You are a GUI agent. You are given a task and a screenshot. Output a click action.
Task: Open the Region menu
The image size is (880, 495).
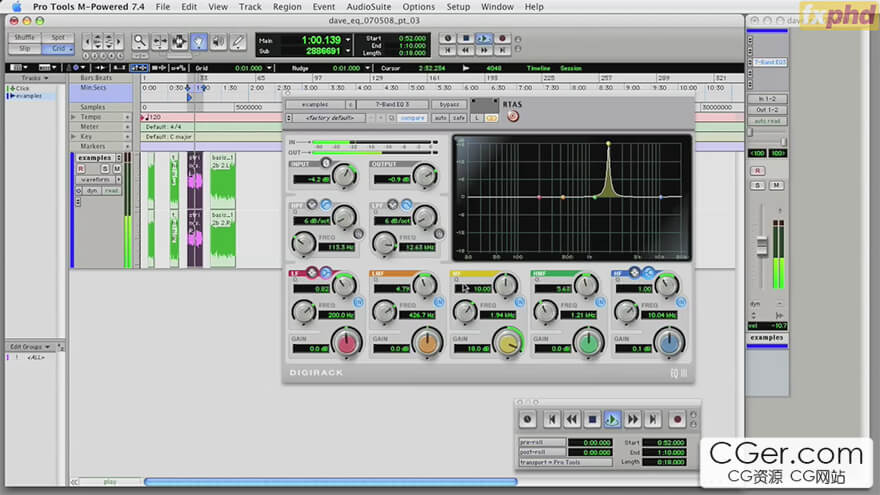[287, 7]
